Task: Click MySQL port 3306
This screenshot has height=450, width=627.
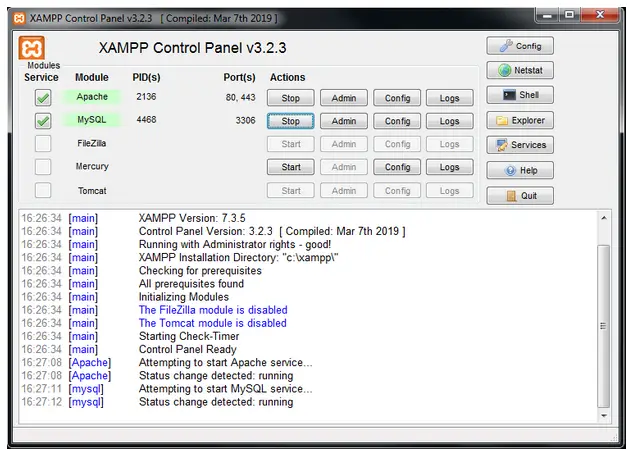Action: [245, 120]
